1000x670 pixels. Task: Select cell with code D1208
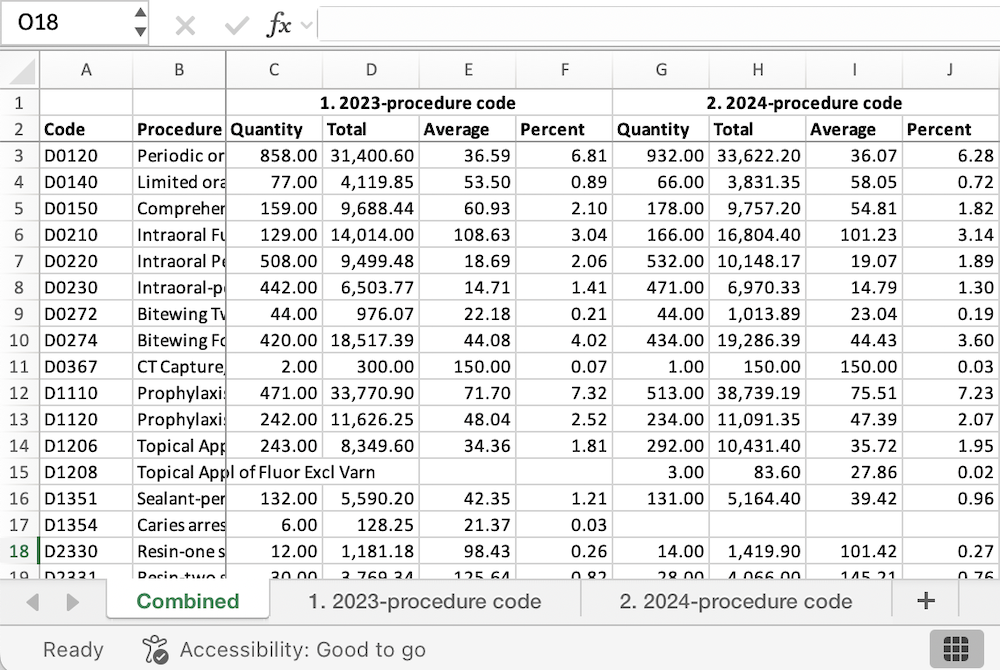[x=86, y=472]
